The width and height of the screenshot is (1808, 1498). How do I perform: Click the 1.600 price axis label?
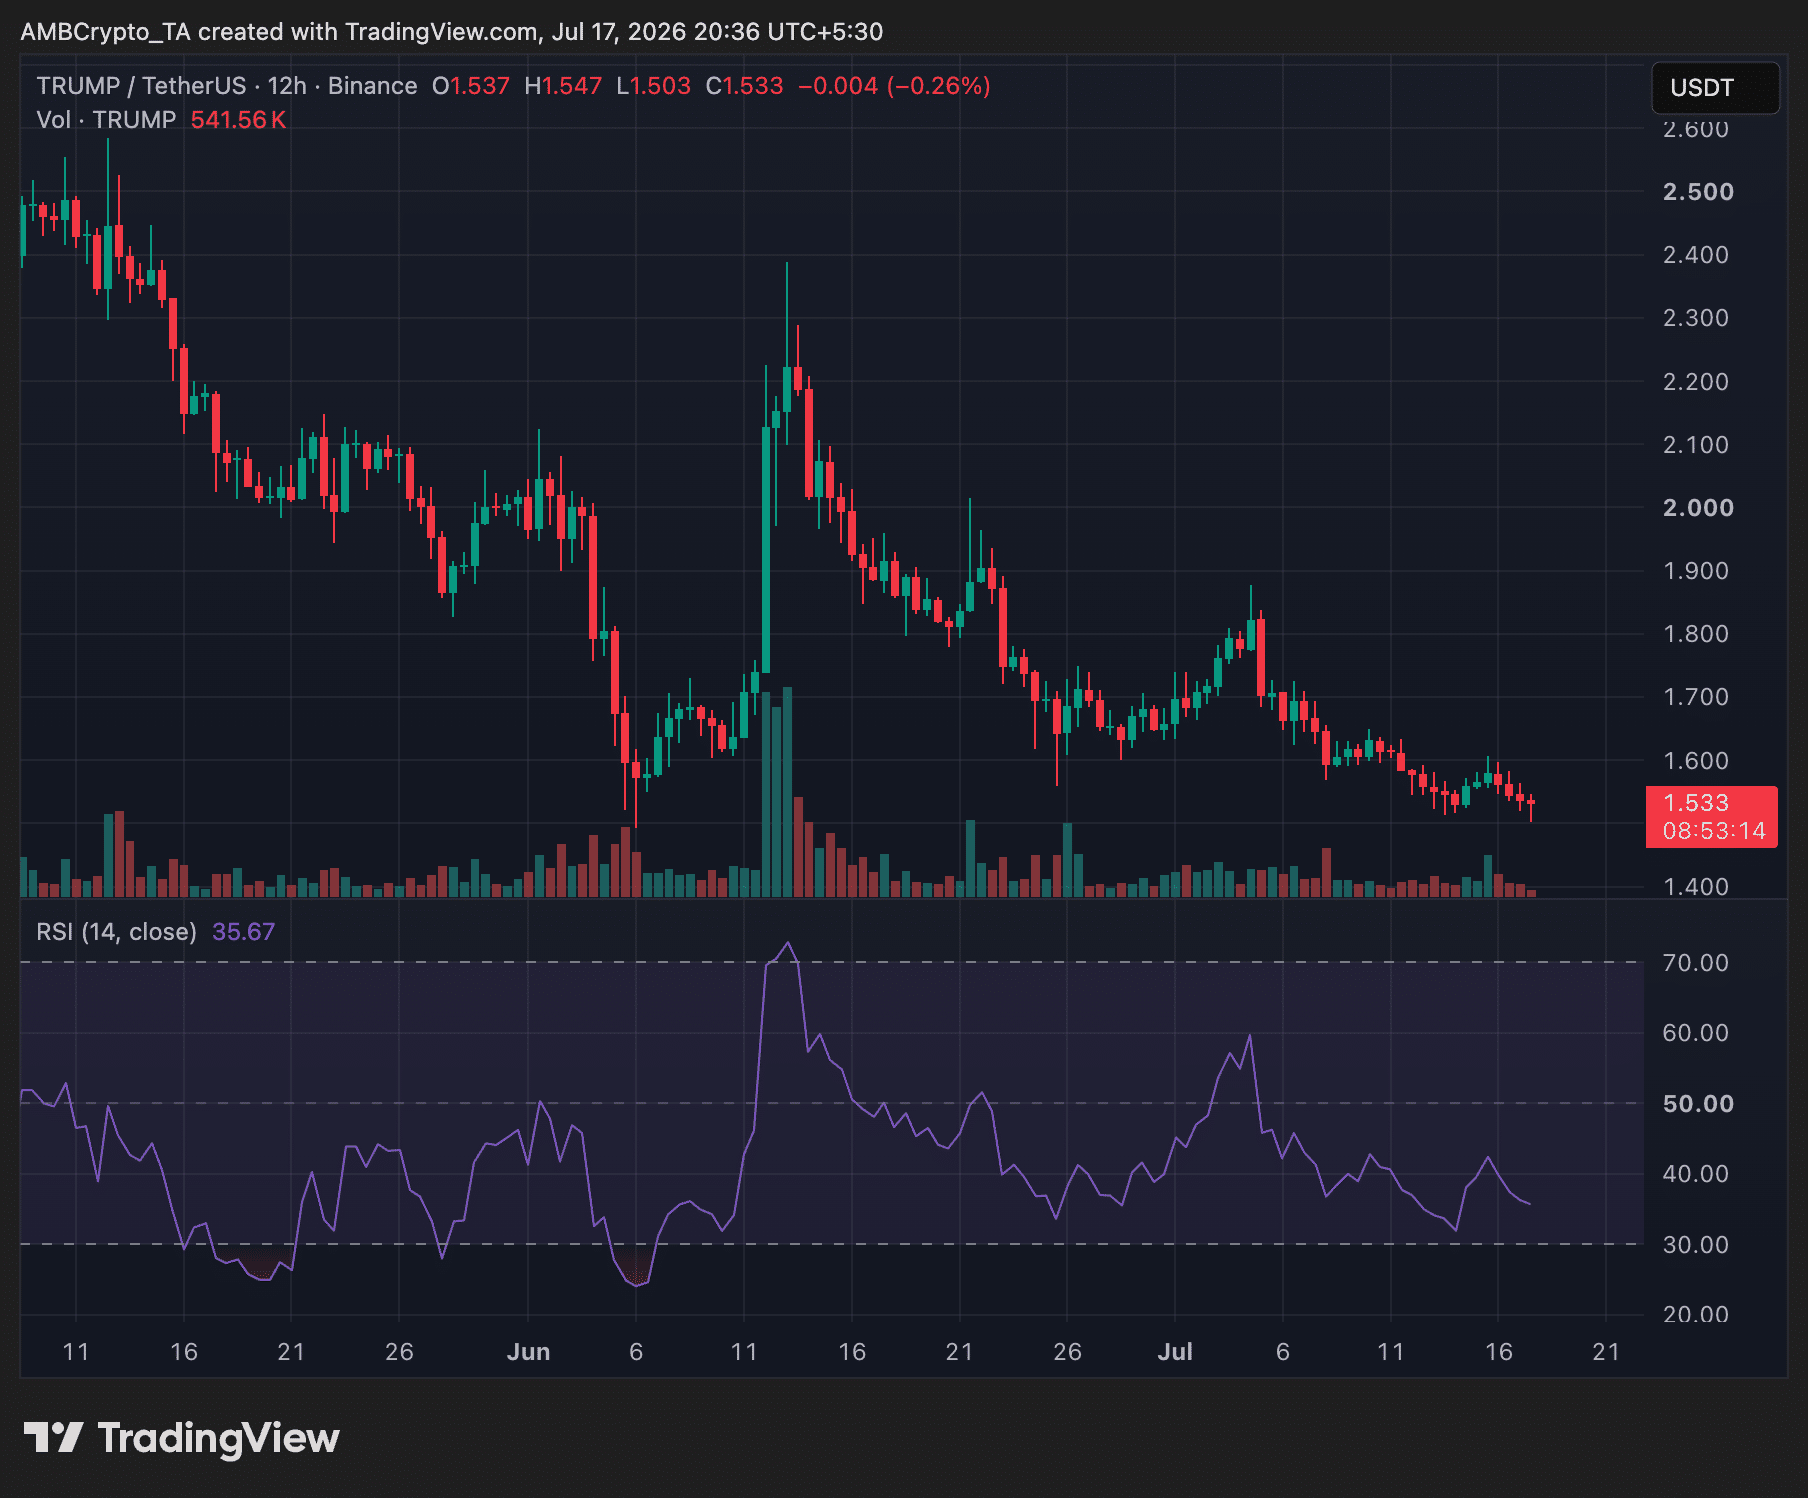click(x=1696, y=761)
